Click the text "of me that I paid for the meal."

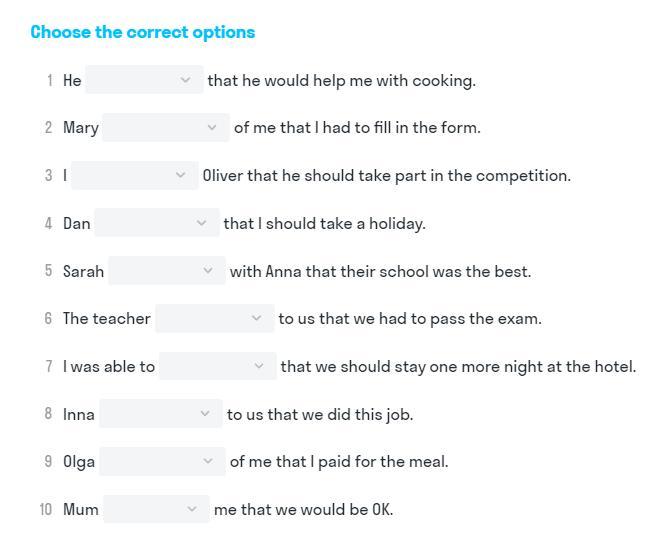[339, 462]
